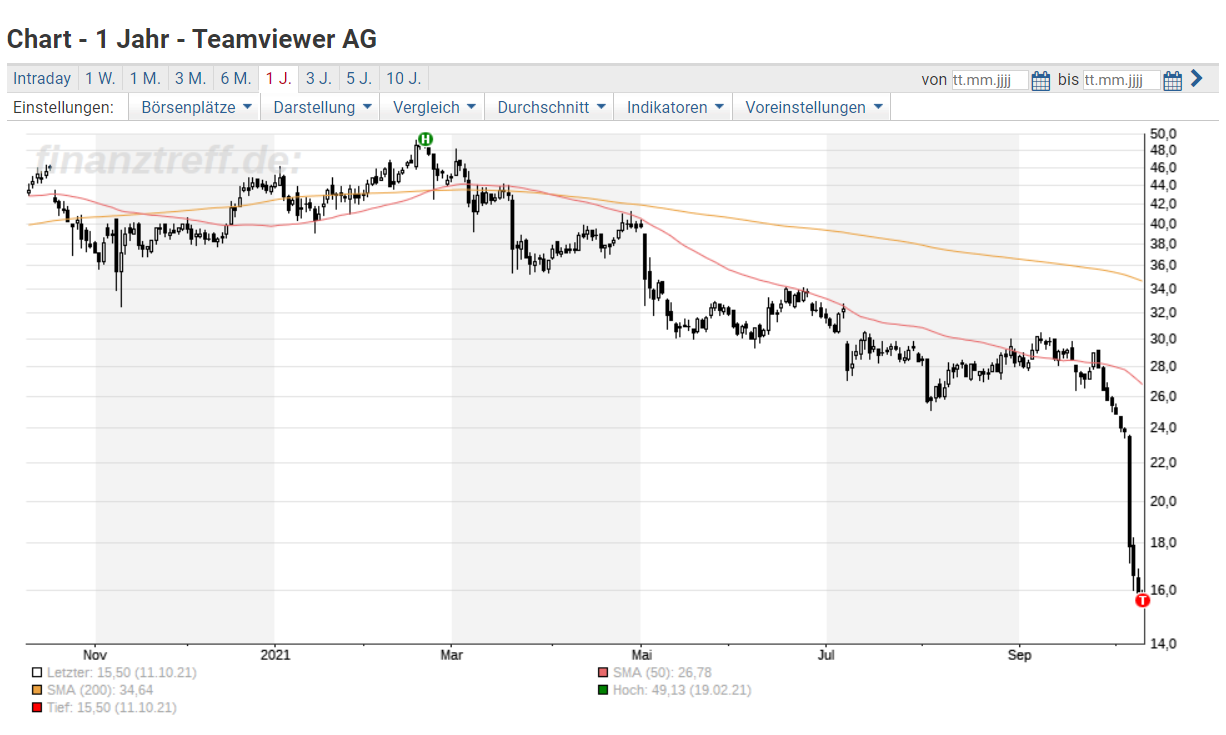Click the green H high marker
The width and height of the screenshot is (1226, 735).
click(425, 139)
